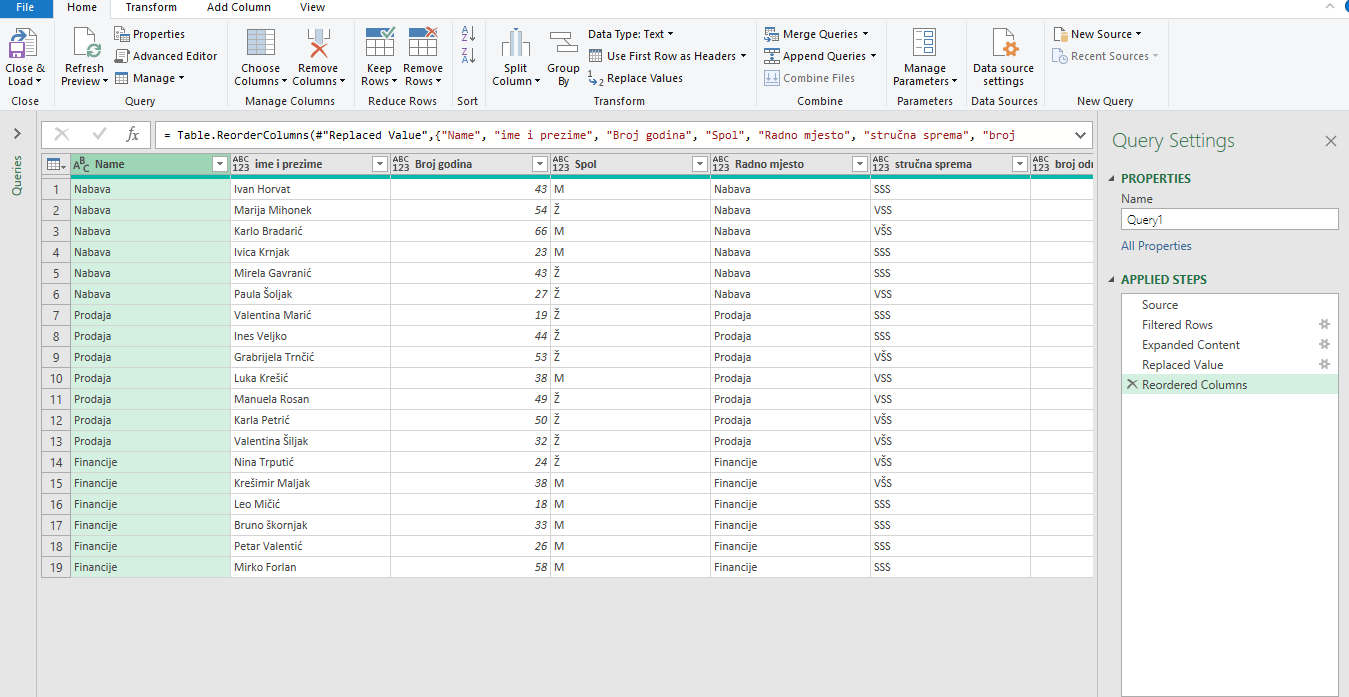This screenshot has height=697, width=1349.
Task: Click the Replace Values button
Action: 644,78
